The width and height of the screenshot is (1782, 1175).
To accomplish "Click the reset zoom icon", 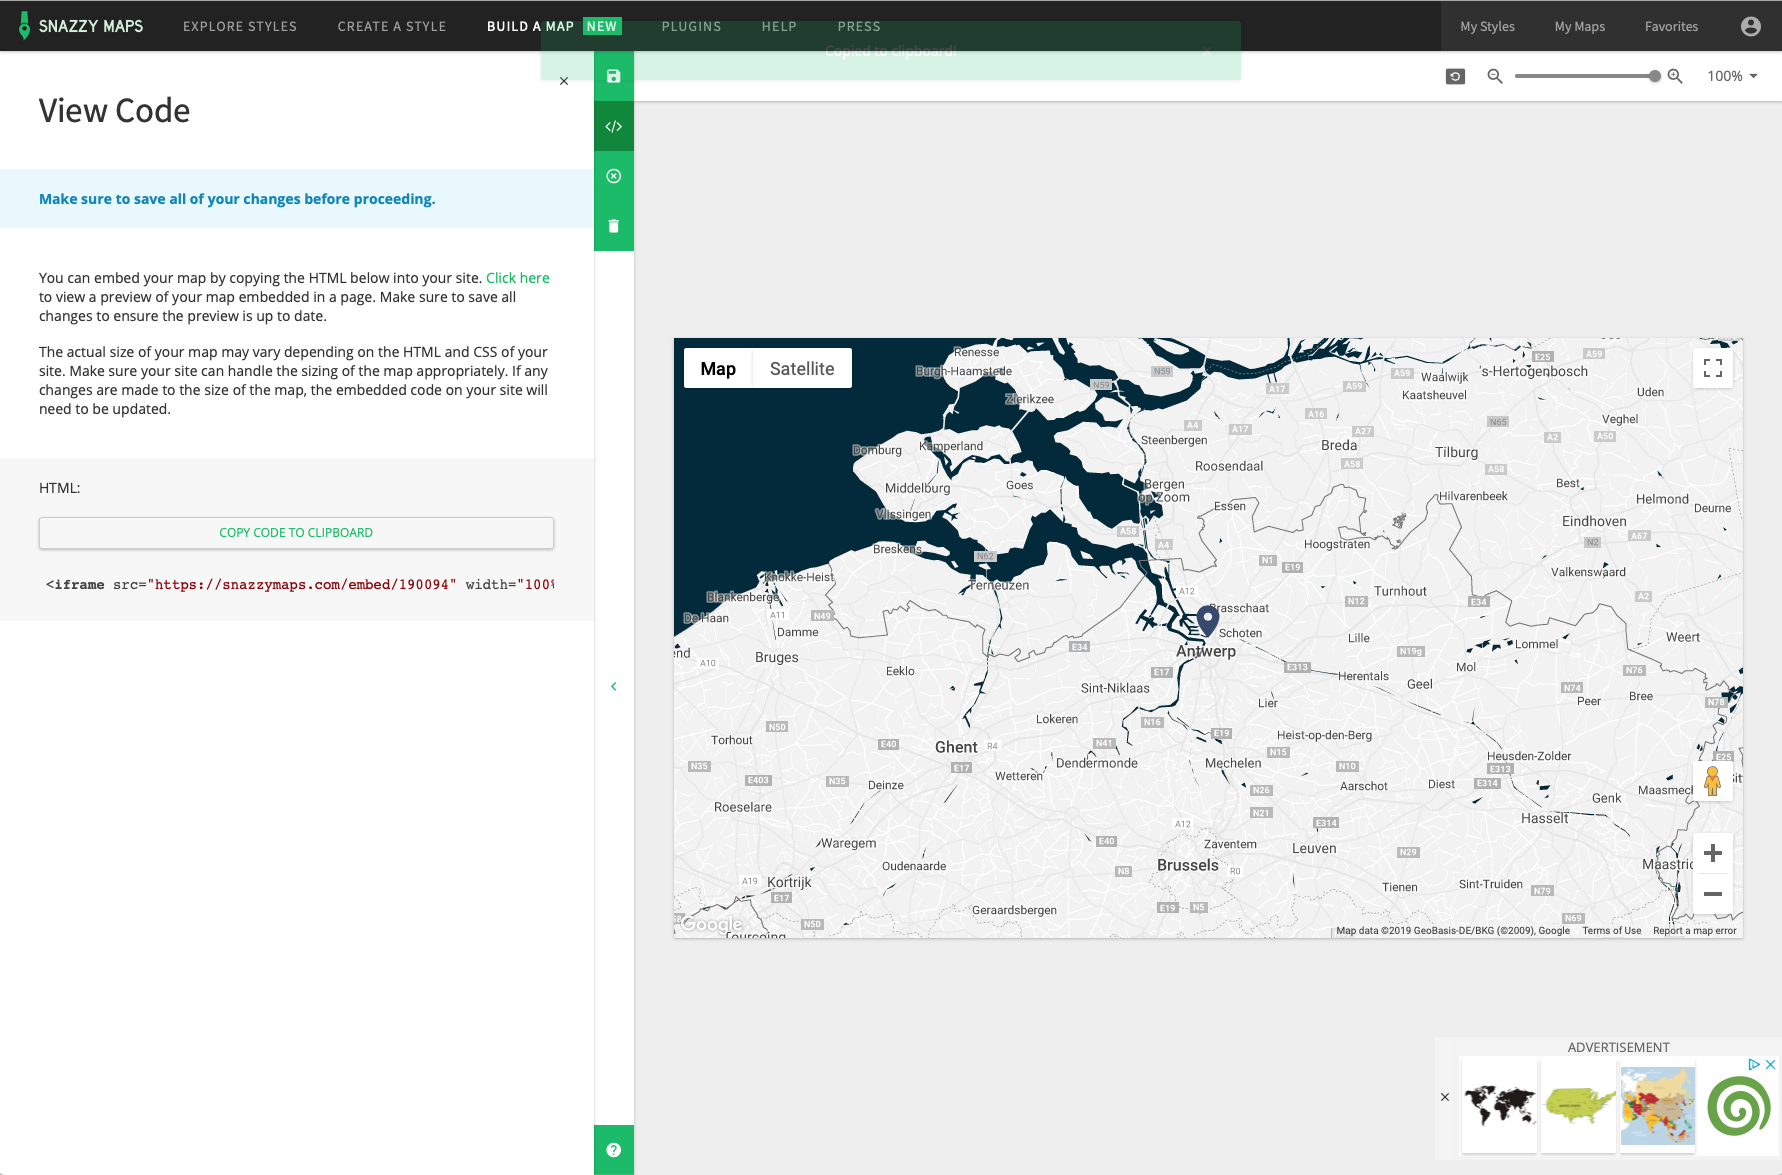I will 1456,76.
